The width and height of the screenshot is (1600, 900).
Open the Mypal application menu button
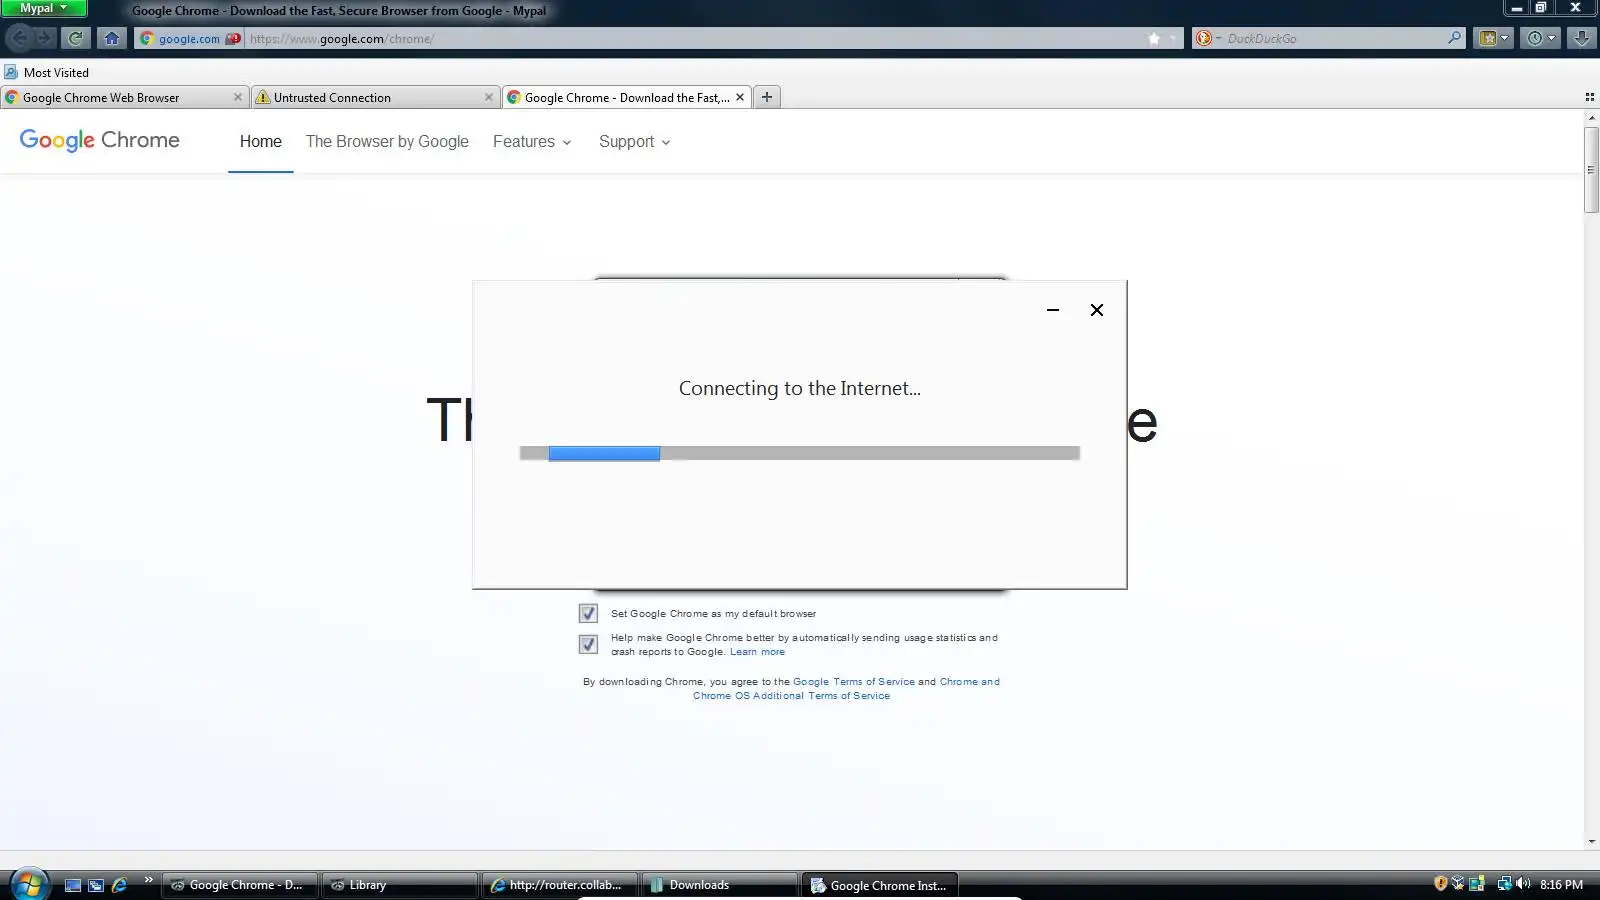pos(44,8)
